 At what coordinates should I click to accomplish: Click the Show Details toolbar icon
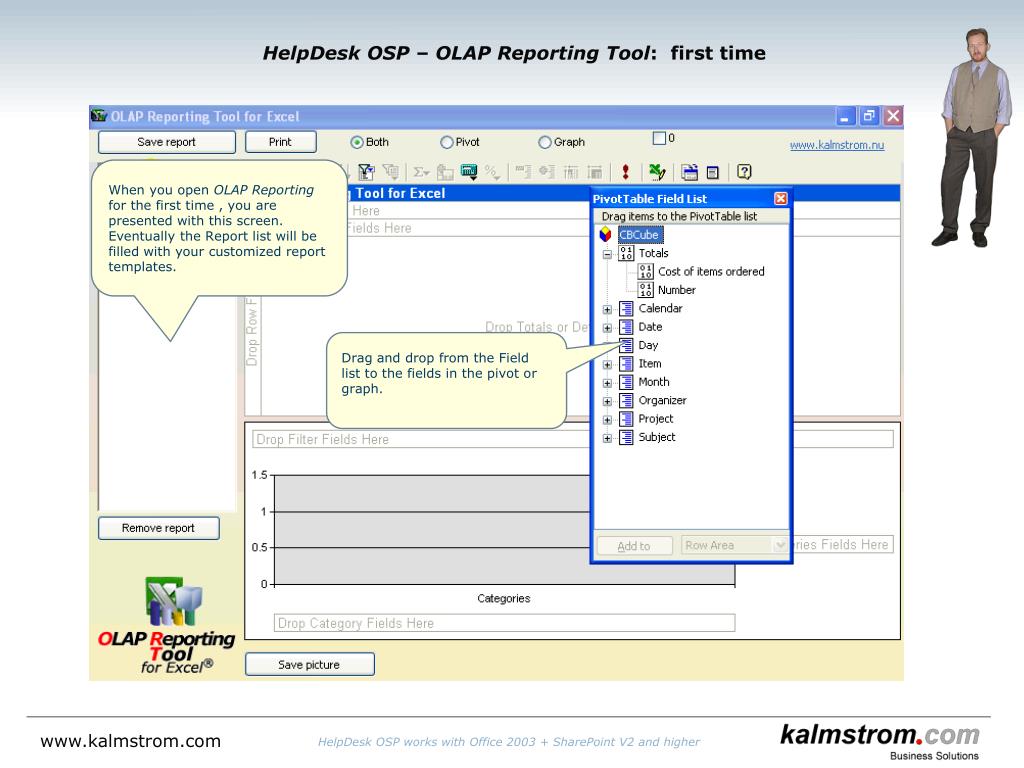[594, 172]
